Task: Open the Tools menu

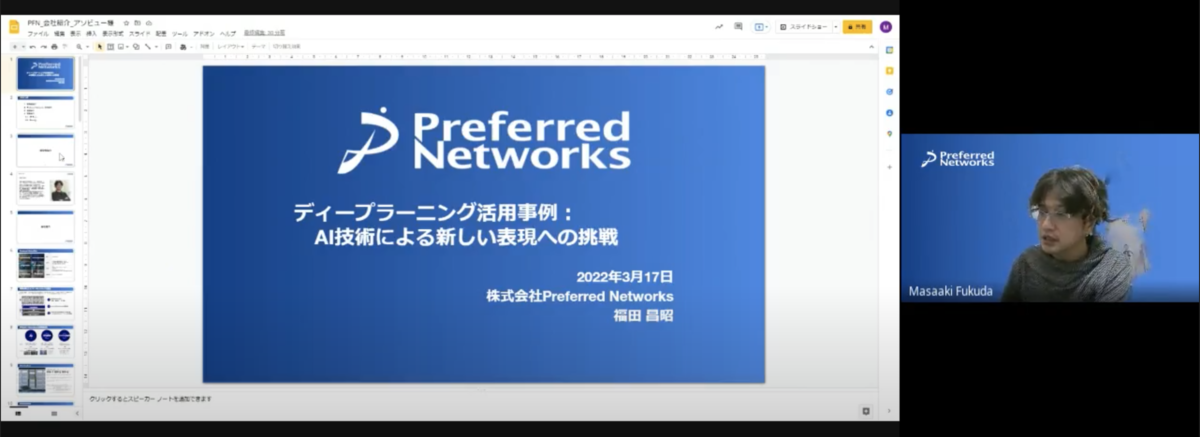Action: [x=180, y=33]
